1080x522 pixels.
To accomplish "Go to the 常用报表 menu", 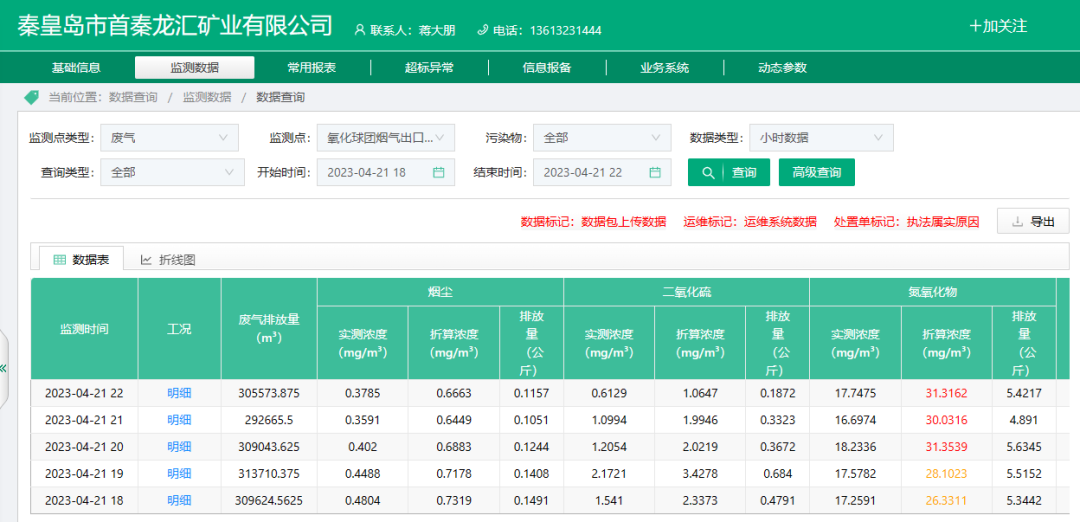I will tap(311, 68).
